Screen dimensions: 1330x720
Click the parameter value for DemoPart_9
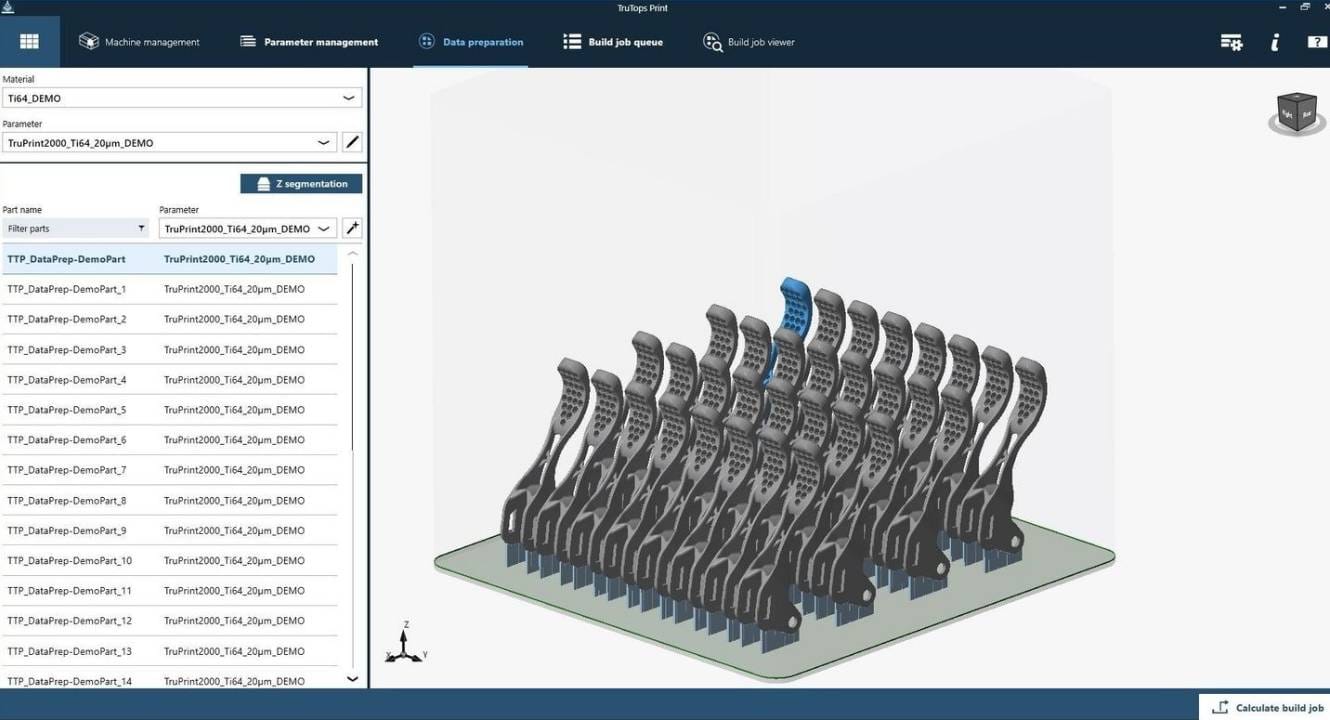[x=234, y=531]
